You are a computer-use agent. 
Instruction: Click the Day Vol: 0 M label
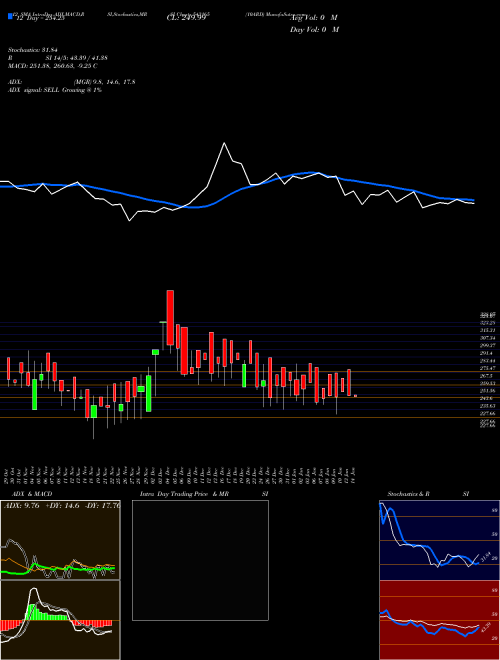314,30
